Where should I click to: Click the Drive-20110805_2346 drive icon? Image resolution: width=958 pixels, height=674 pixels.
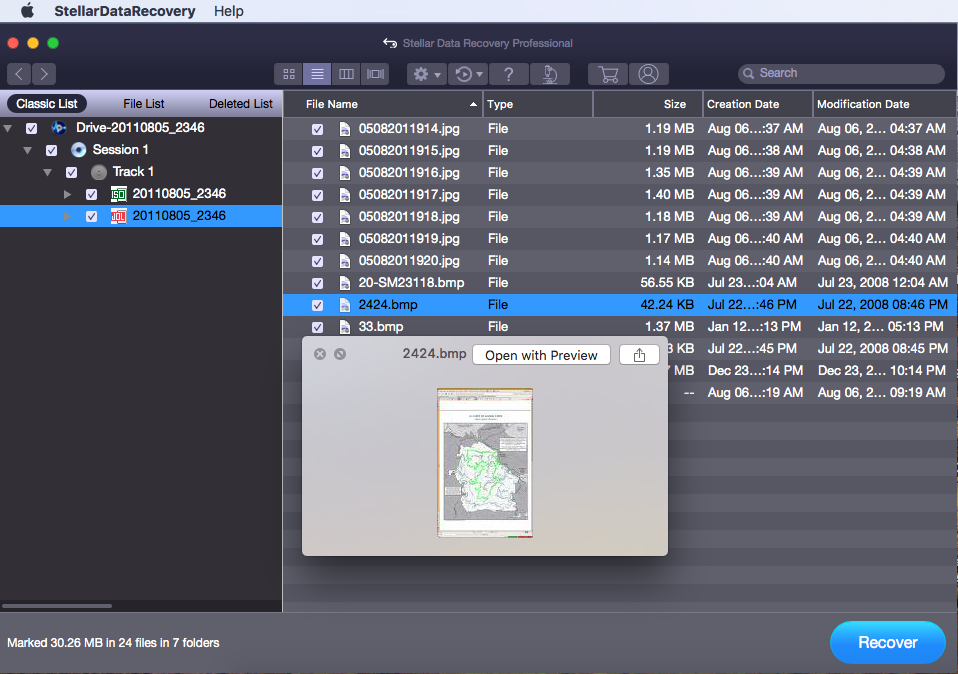click(59, 128)
